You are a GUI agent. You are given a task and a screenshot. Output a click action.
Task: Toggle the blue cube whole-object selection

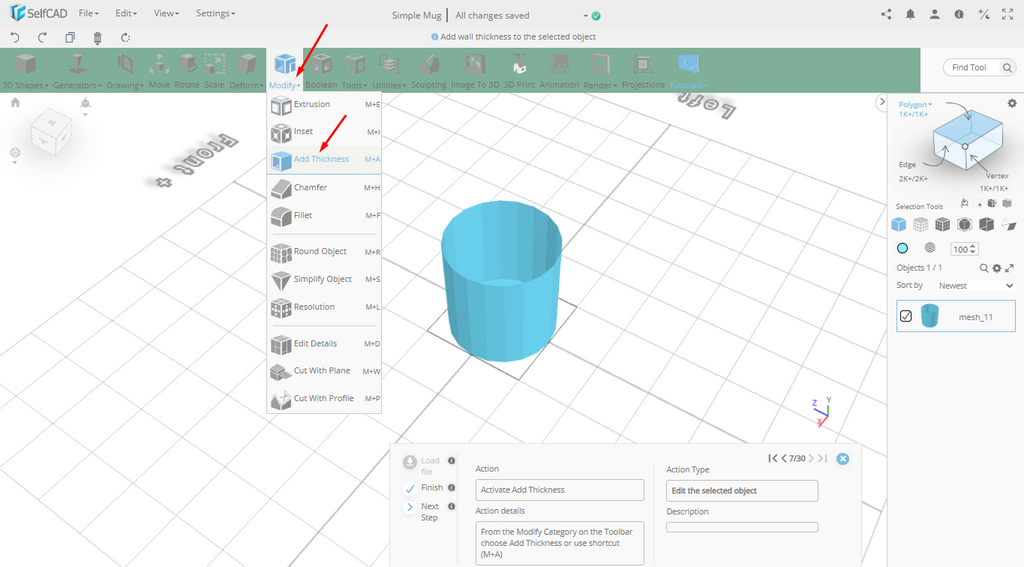tap(899, 225)
